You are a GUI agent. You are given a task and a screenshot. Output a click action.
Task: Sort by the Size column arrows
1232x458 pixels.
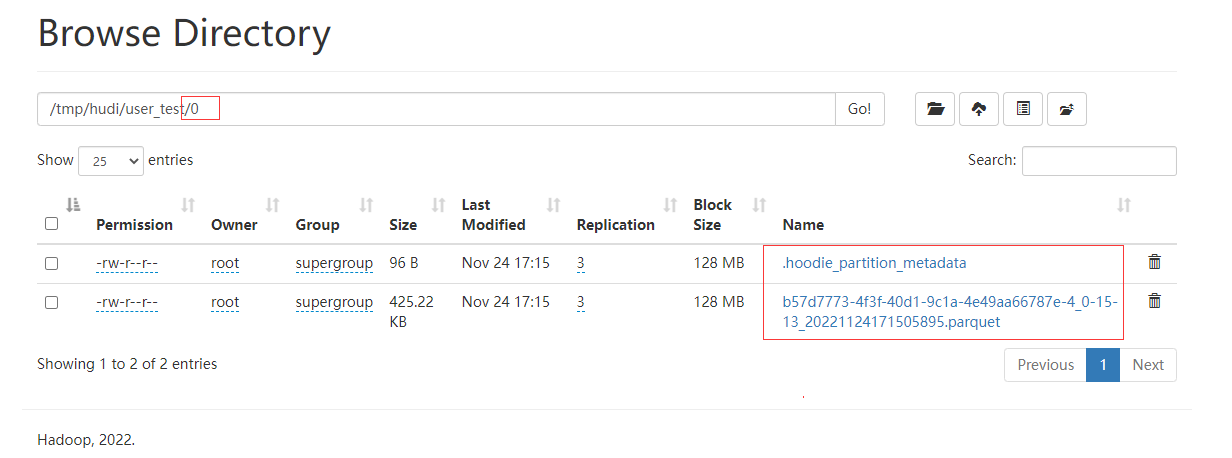[x=438, y=205]
